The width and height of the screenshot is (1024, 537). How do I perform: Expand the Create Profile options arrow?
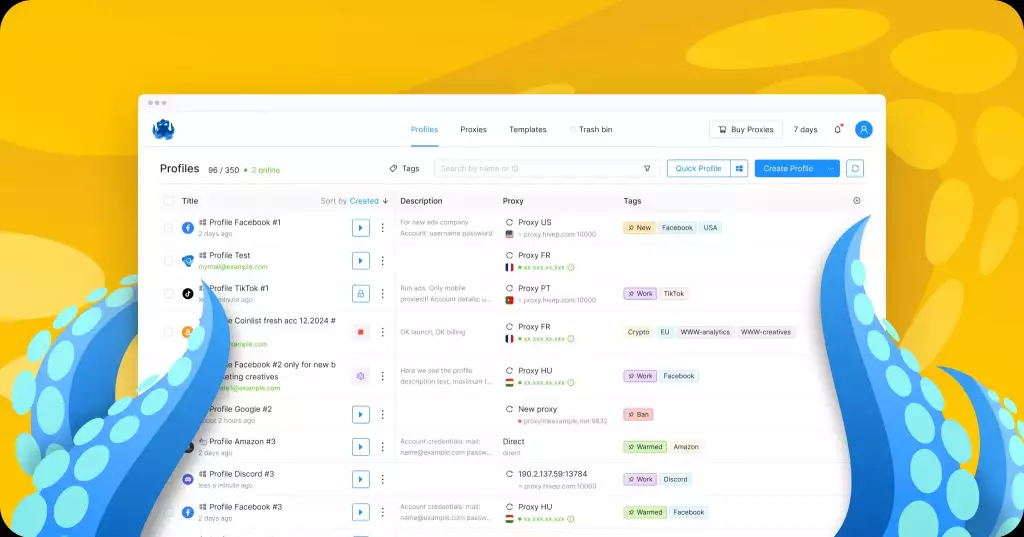831,169
